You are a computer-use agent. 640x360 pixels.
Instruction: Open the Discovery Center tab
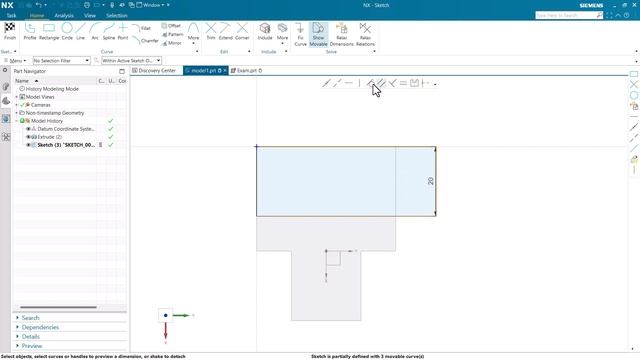tap(154, 71)
